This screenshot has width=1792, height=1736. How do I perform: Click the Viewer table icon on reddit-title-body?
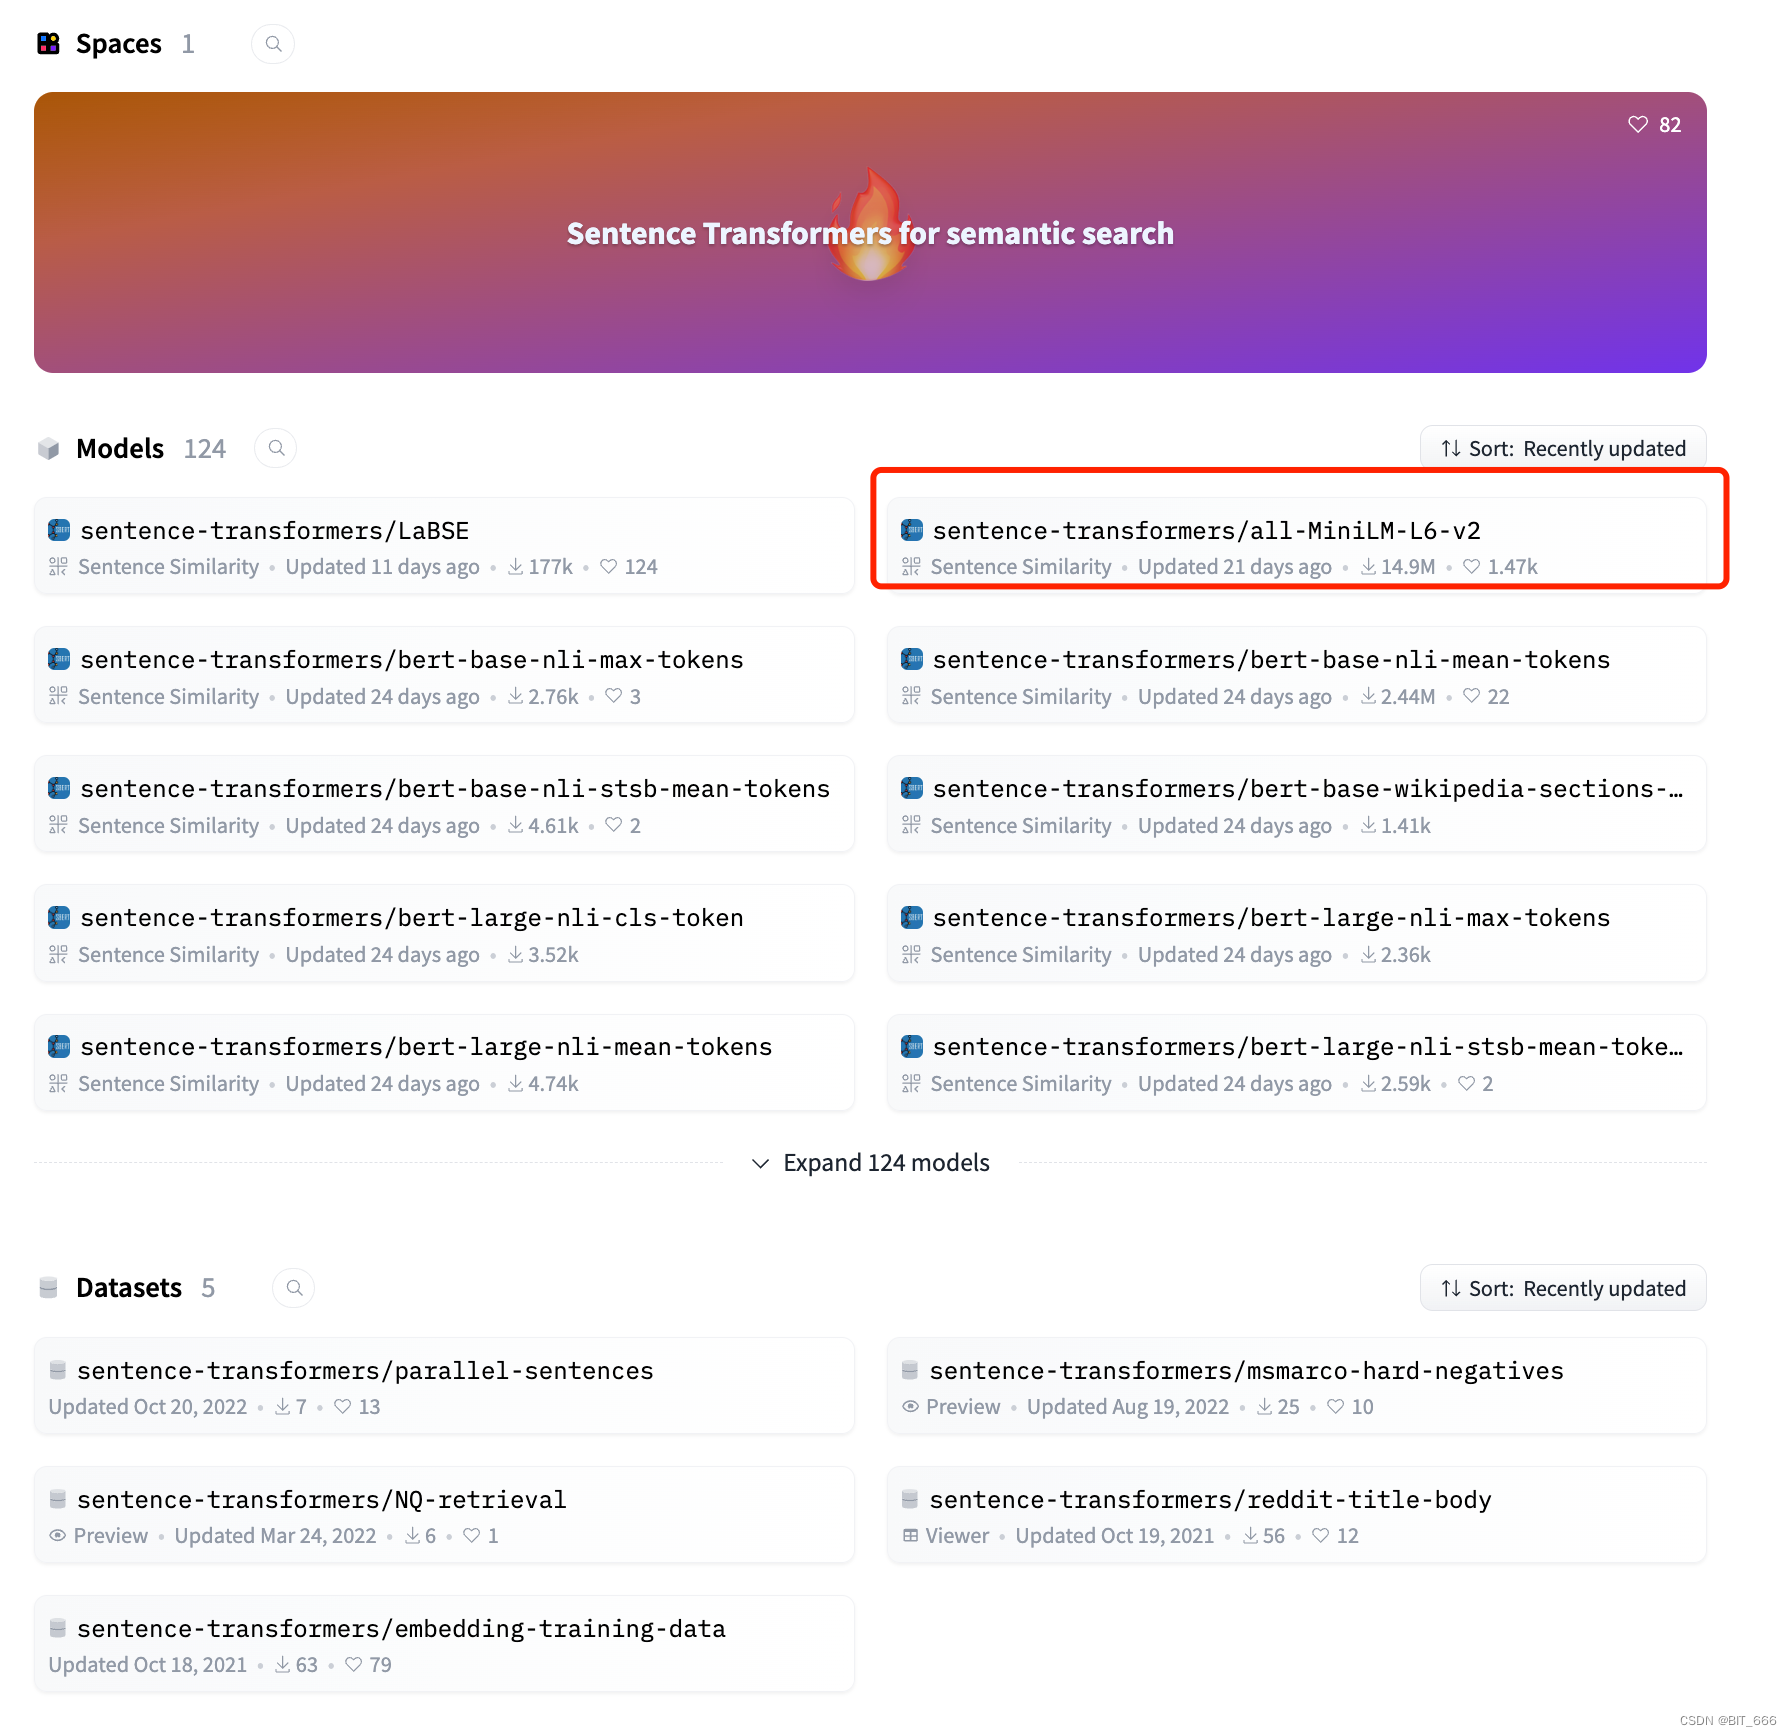coord(910,1535)
